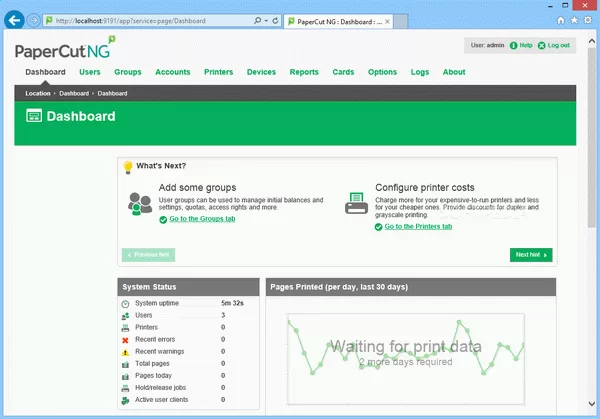Close the PaperCut NG Dashboard tab
Image resolution: width=600 pixels, height=419 pixels.
point(387,21)
